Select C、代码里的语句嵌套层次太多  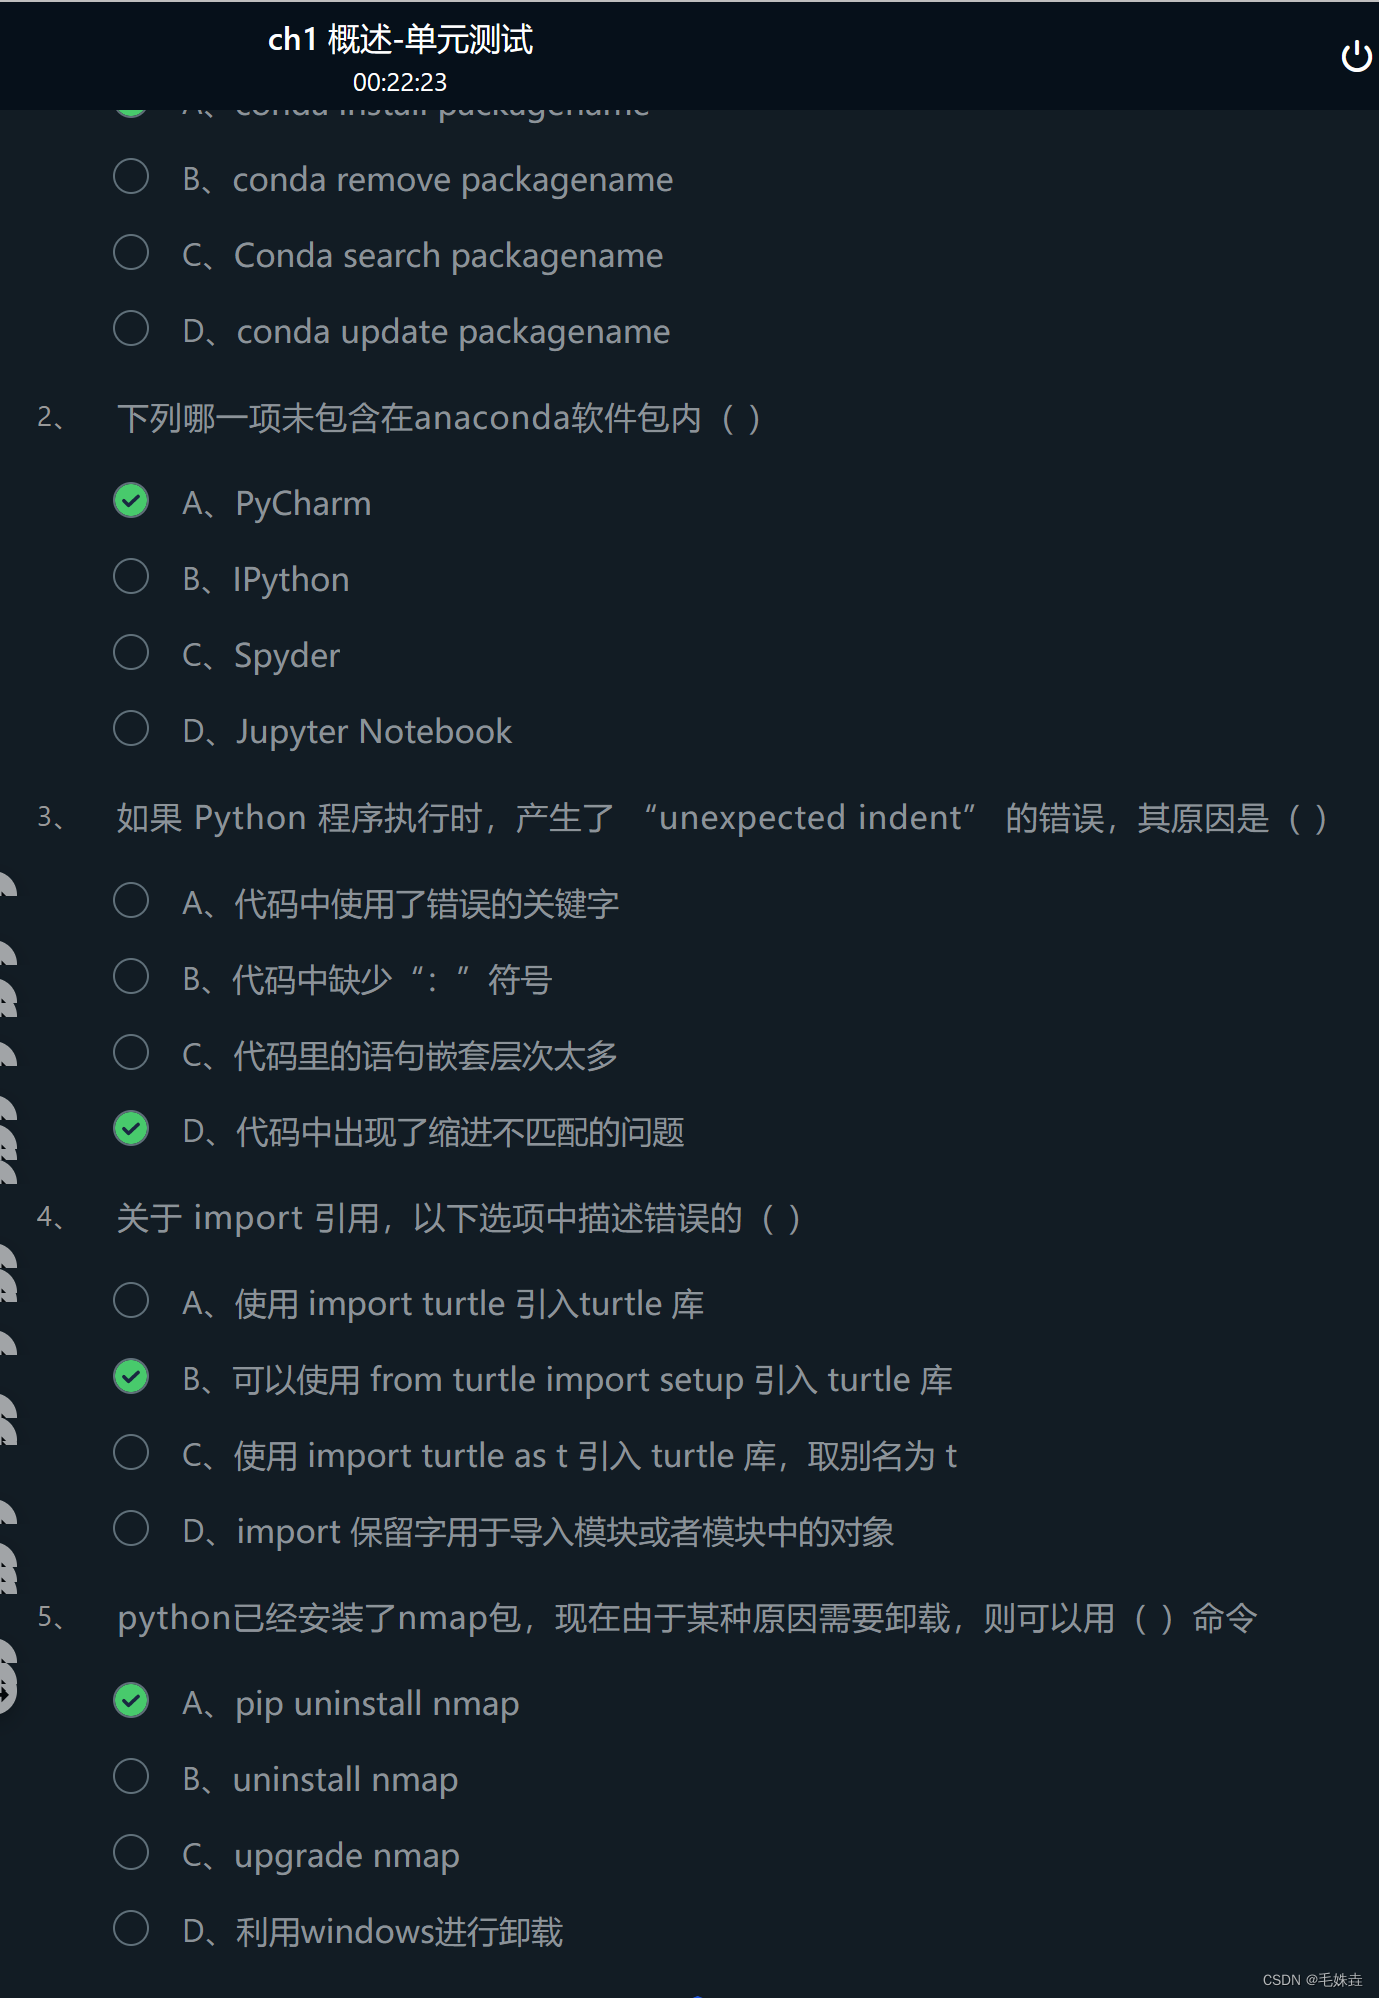coord(130,1051)
